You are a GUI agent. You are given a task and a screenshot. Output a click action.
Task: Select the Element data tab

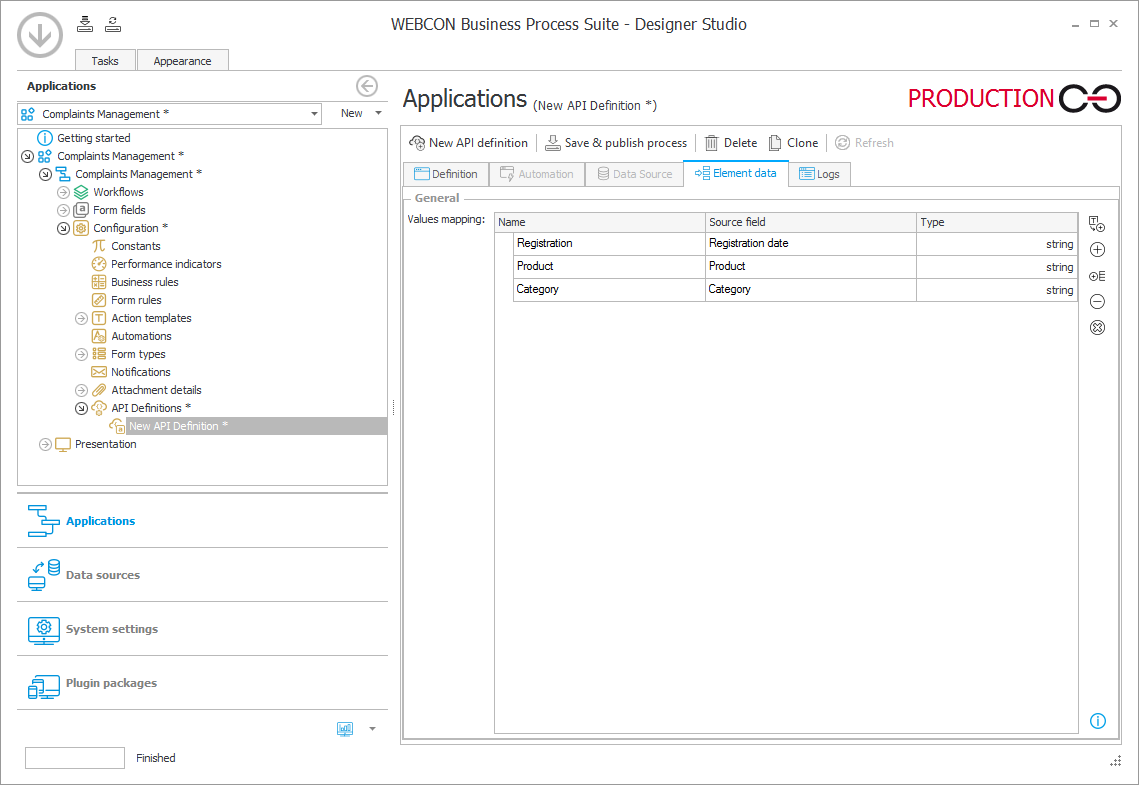coord(736,174)
